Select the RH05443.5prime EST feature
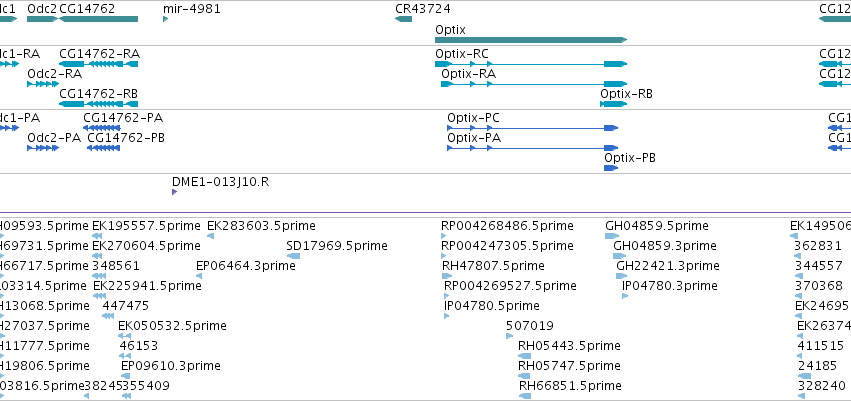This screenshot has width=851, height=401. tap(524, 356)
